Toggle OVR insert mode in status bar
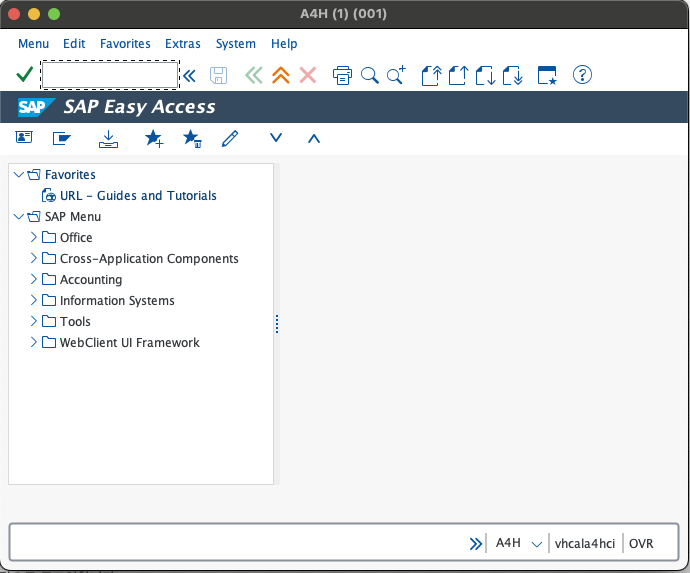The height and width of the screenshot is (573, 690). coord(641,544)
